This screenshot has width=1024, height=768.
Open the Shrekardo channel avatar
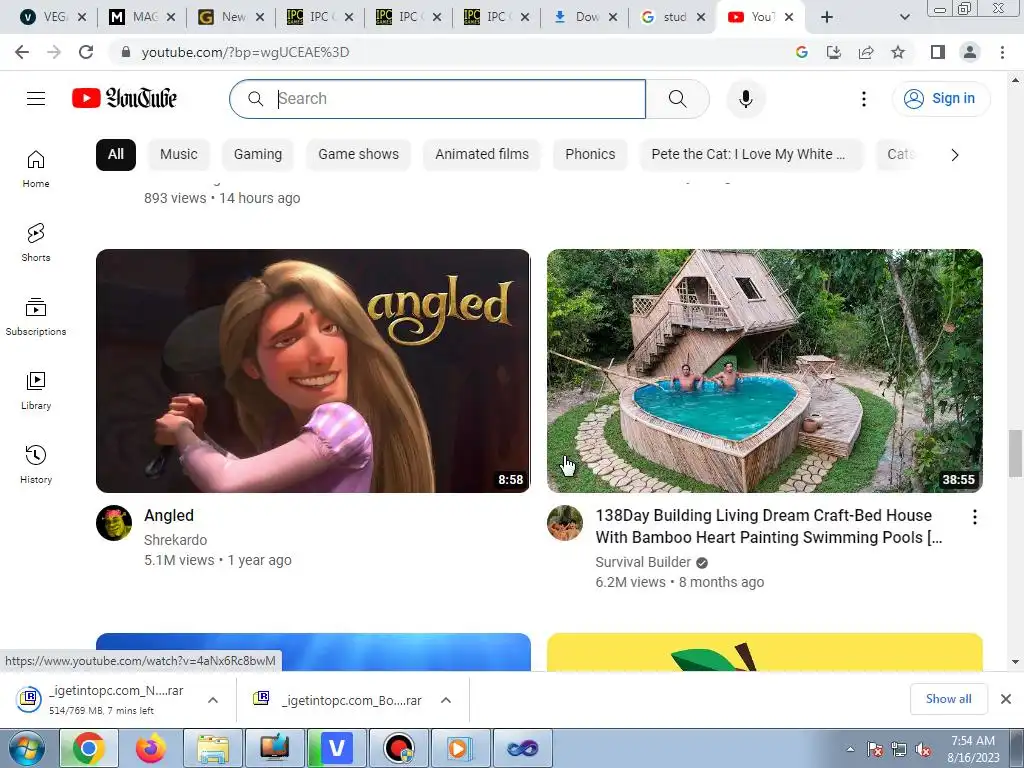[114, 522]
